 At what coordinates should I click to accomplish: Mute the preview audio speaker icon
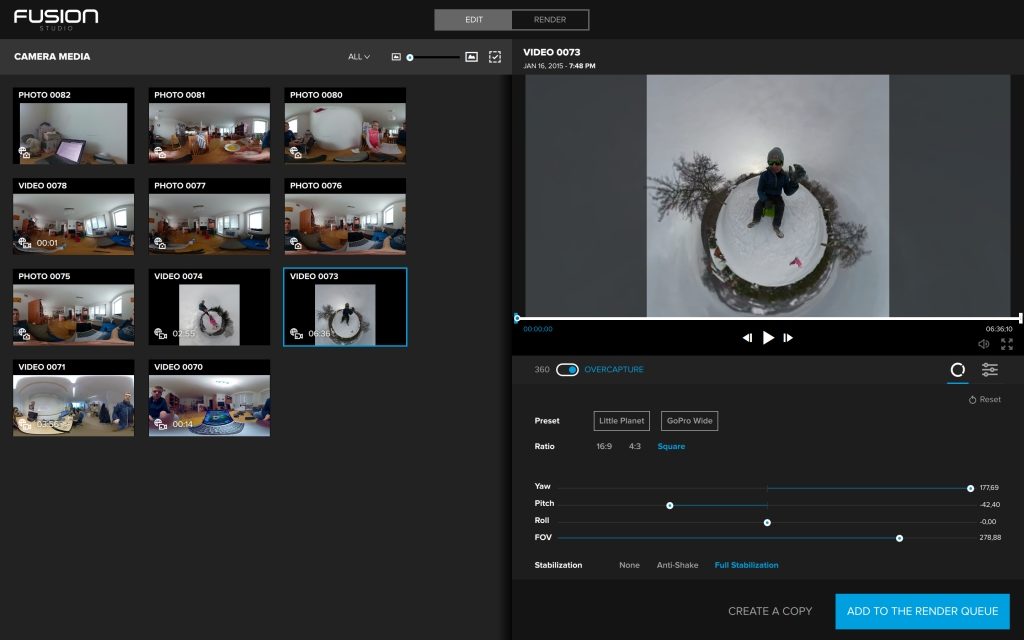pos(984,344)
